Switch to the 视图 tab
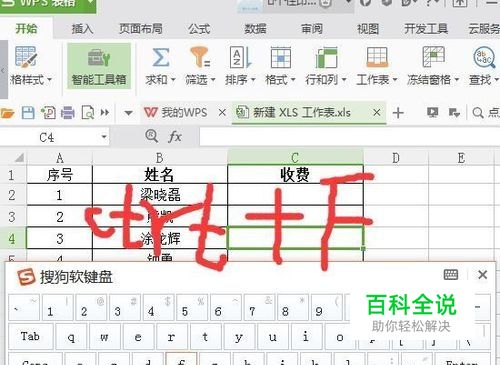 click(x=368, y=29)
